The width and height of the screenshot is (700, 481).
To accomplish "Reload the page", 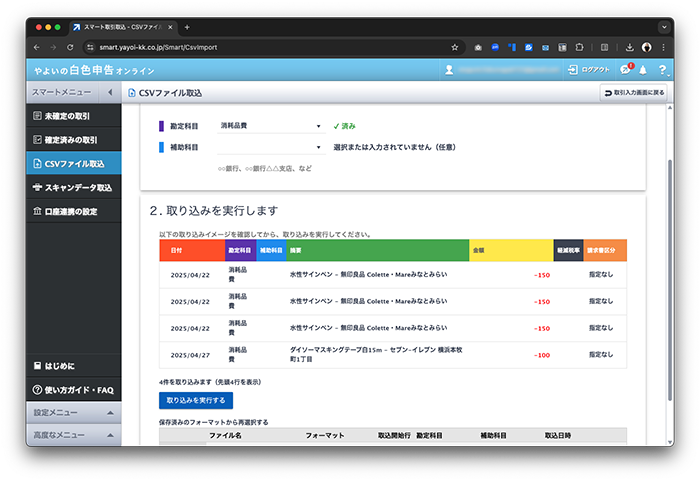I will point(70,47).
